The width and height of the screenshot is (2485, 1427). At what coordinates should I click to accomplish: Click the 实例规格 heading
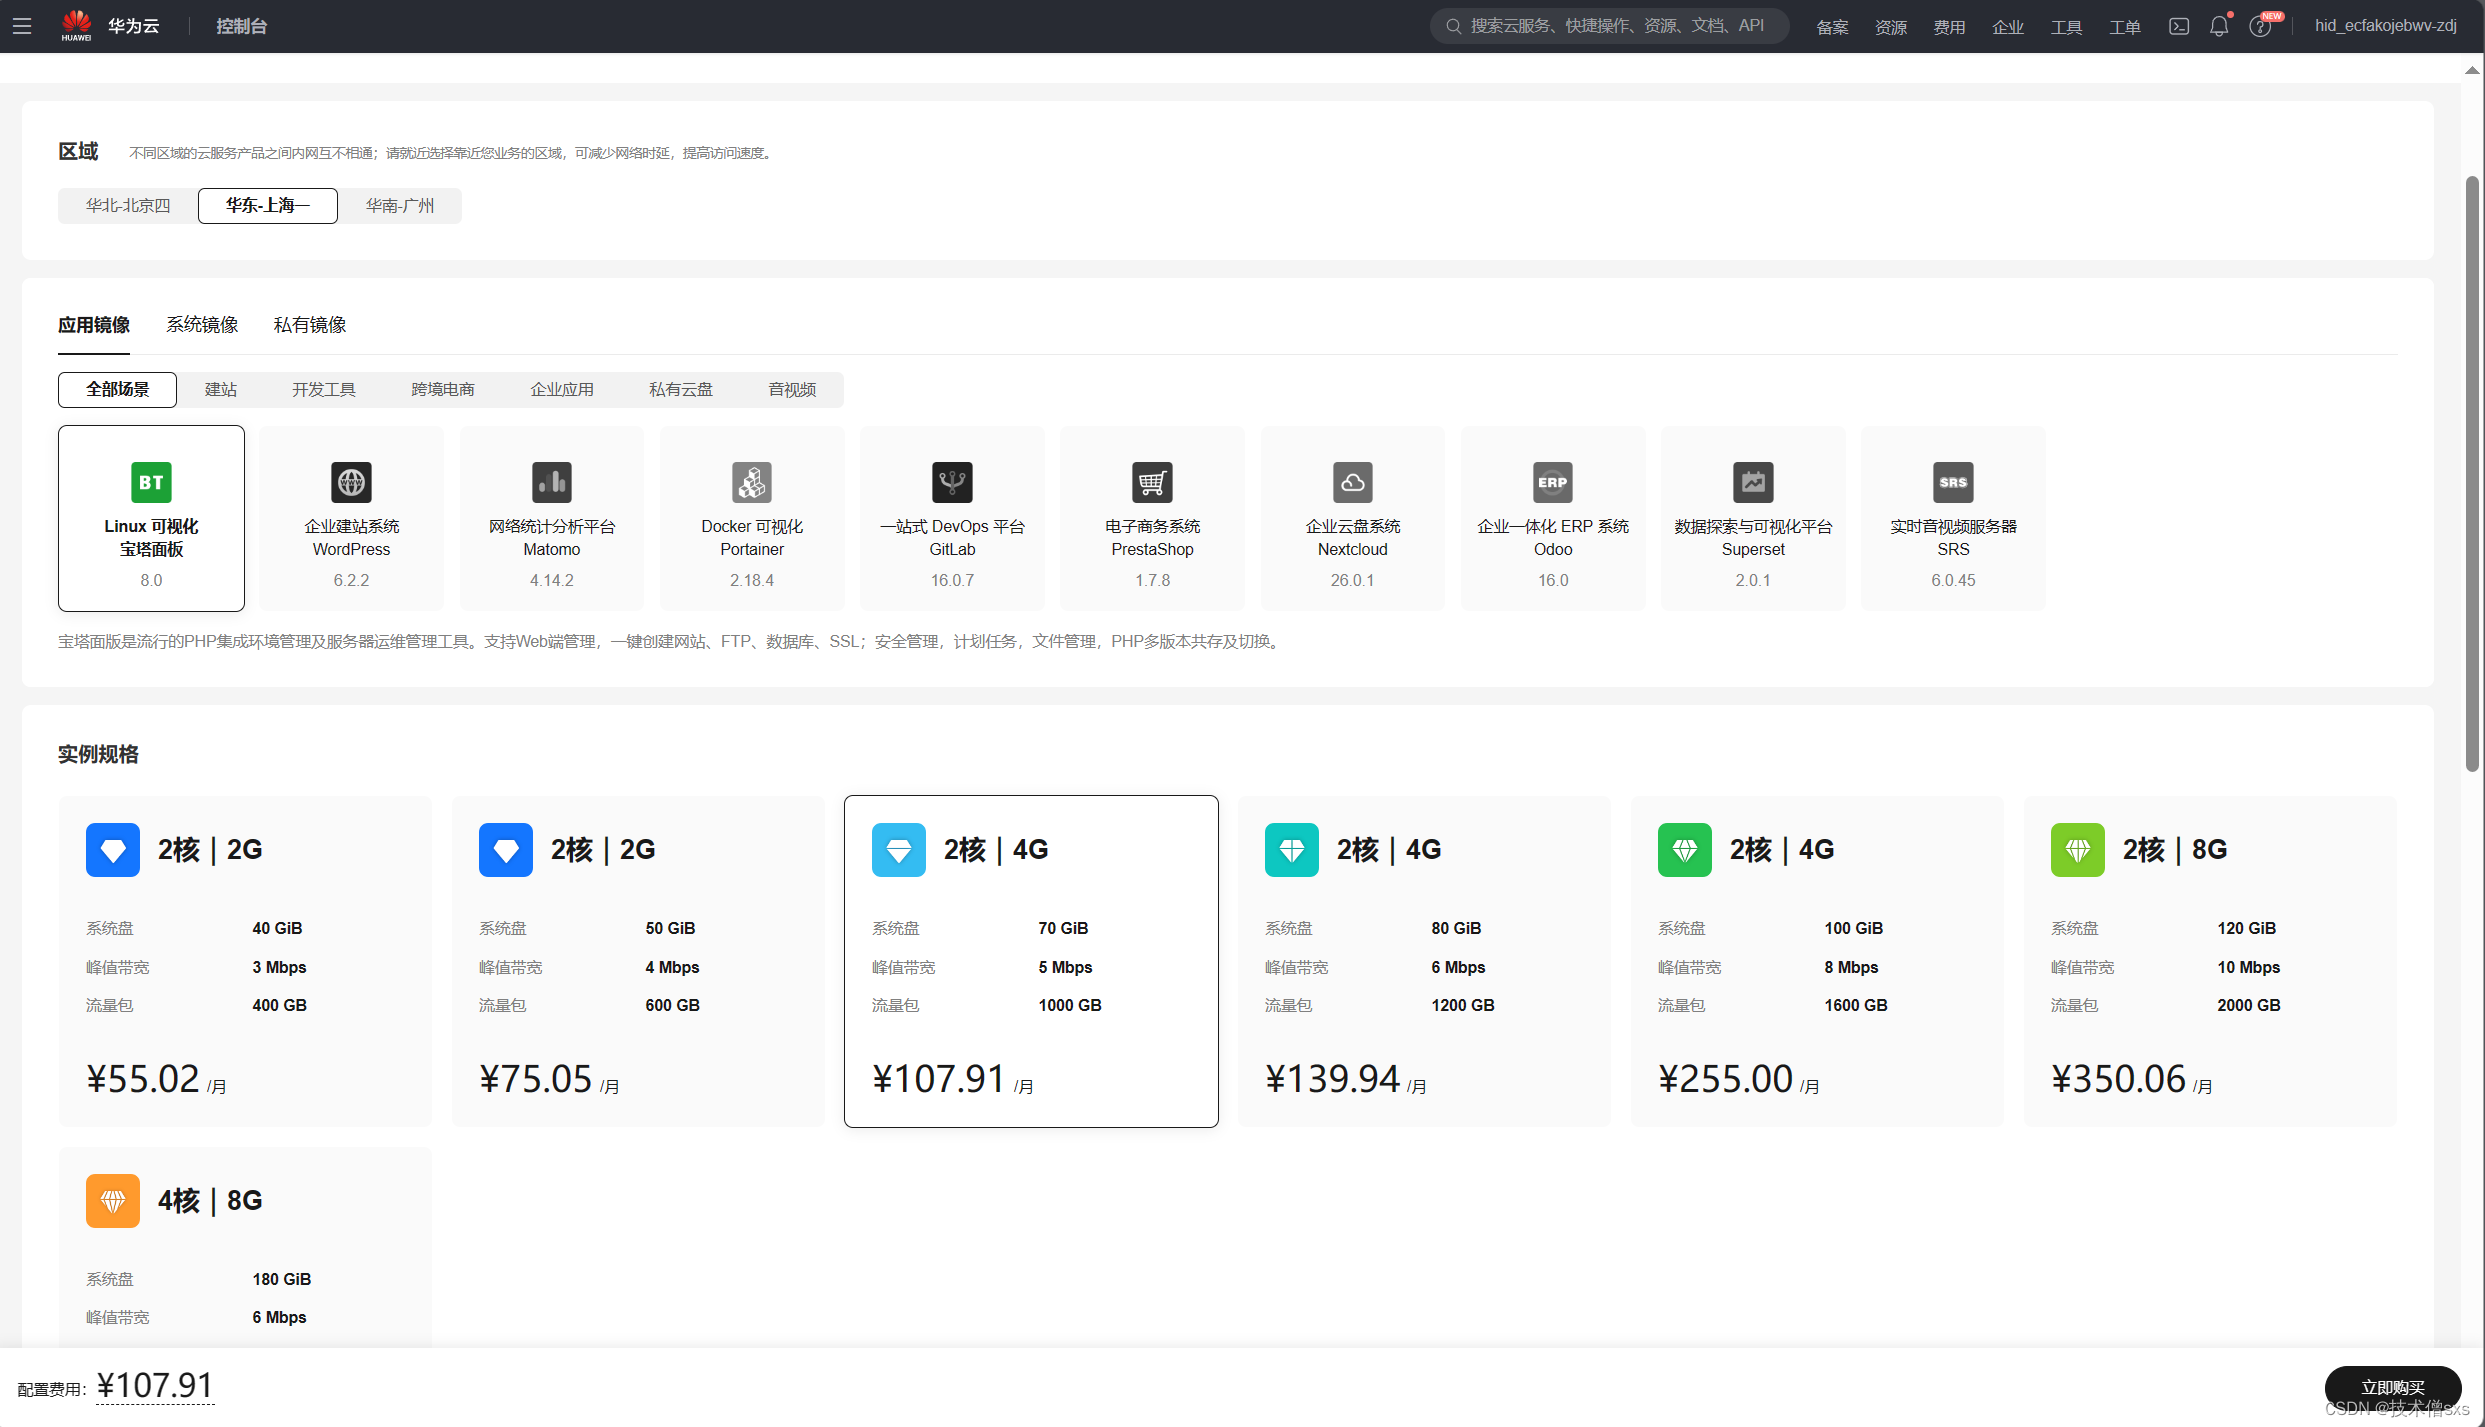[98, 755]
